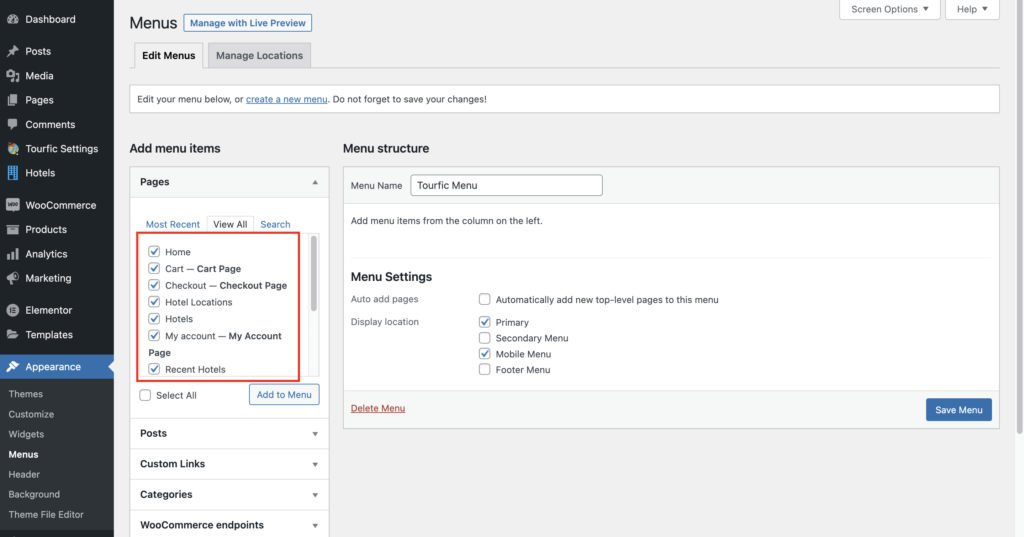This screenshot has height=537, width=1024.
Task: Expand the Posts panel arrow
Action: click(x=315, y=434)
